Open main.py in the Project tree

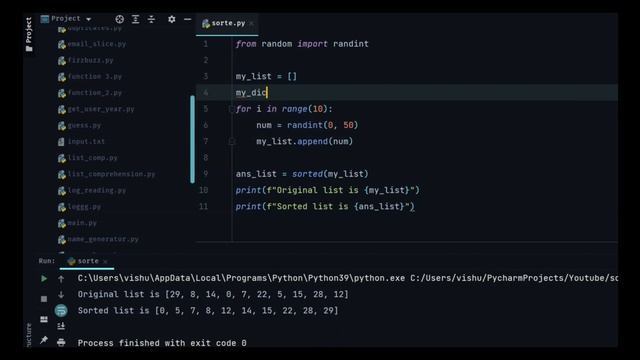78,223
